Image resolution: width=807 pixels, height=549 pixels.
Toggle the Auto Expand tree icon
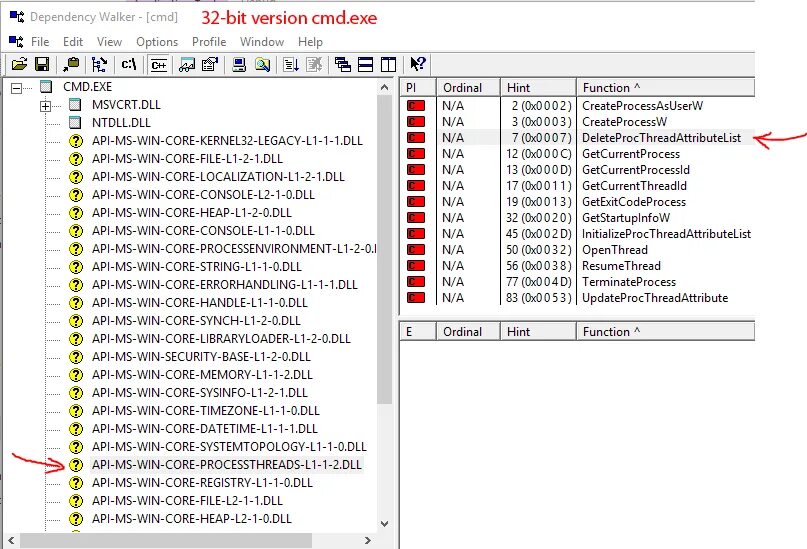[99, 64]
